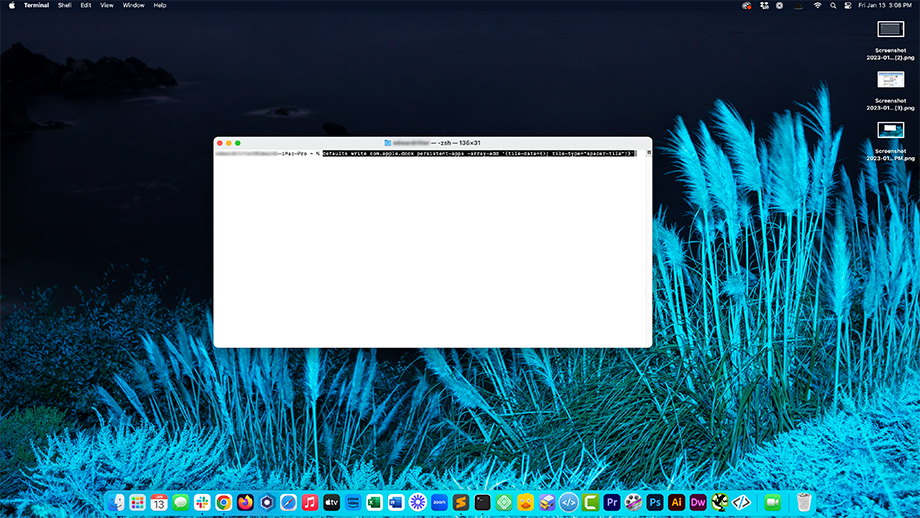Click the Wi-Fi status menu icon
The width and height of the screenshot is (920, 518).
tap(817, 5)
